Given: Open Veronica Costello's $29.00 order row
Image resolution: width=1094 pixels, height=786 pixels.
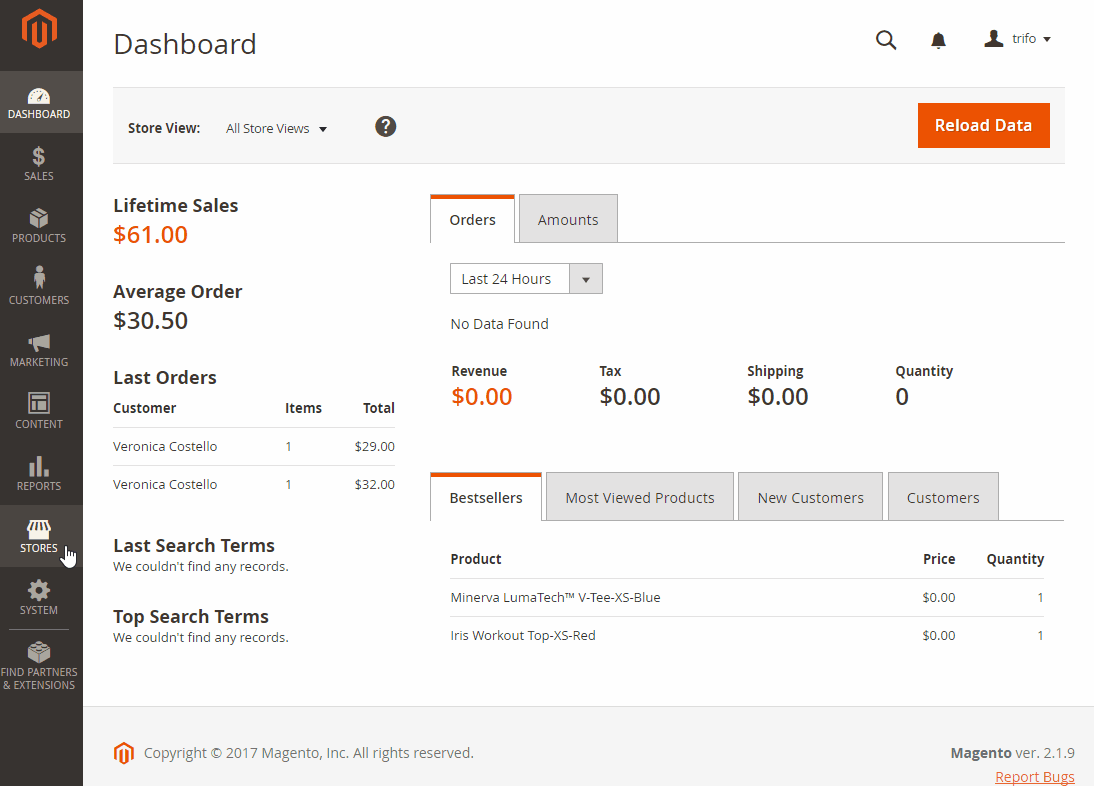Looking at the screenshot, I should click(x=254, y=446).
